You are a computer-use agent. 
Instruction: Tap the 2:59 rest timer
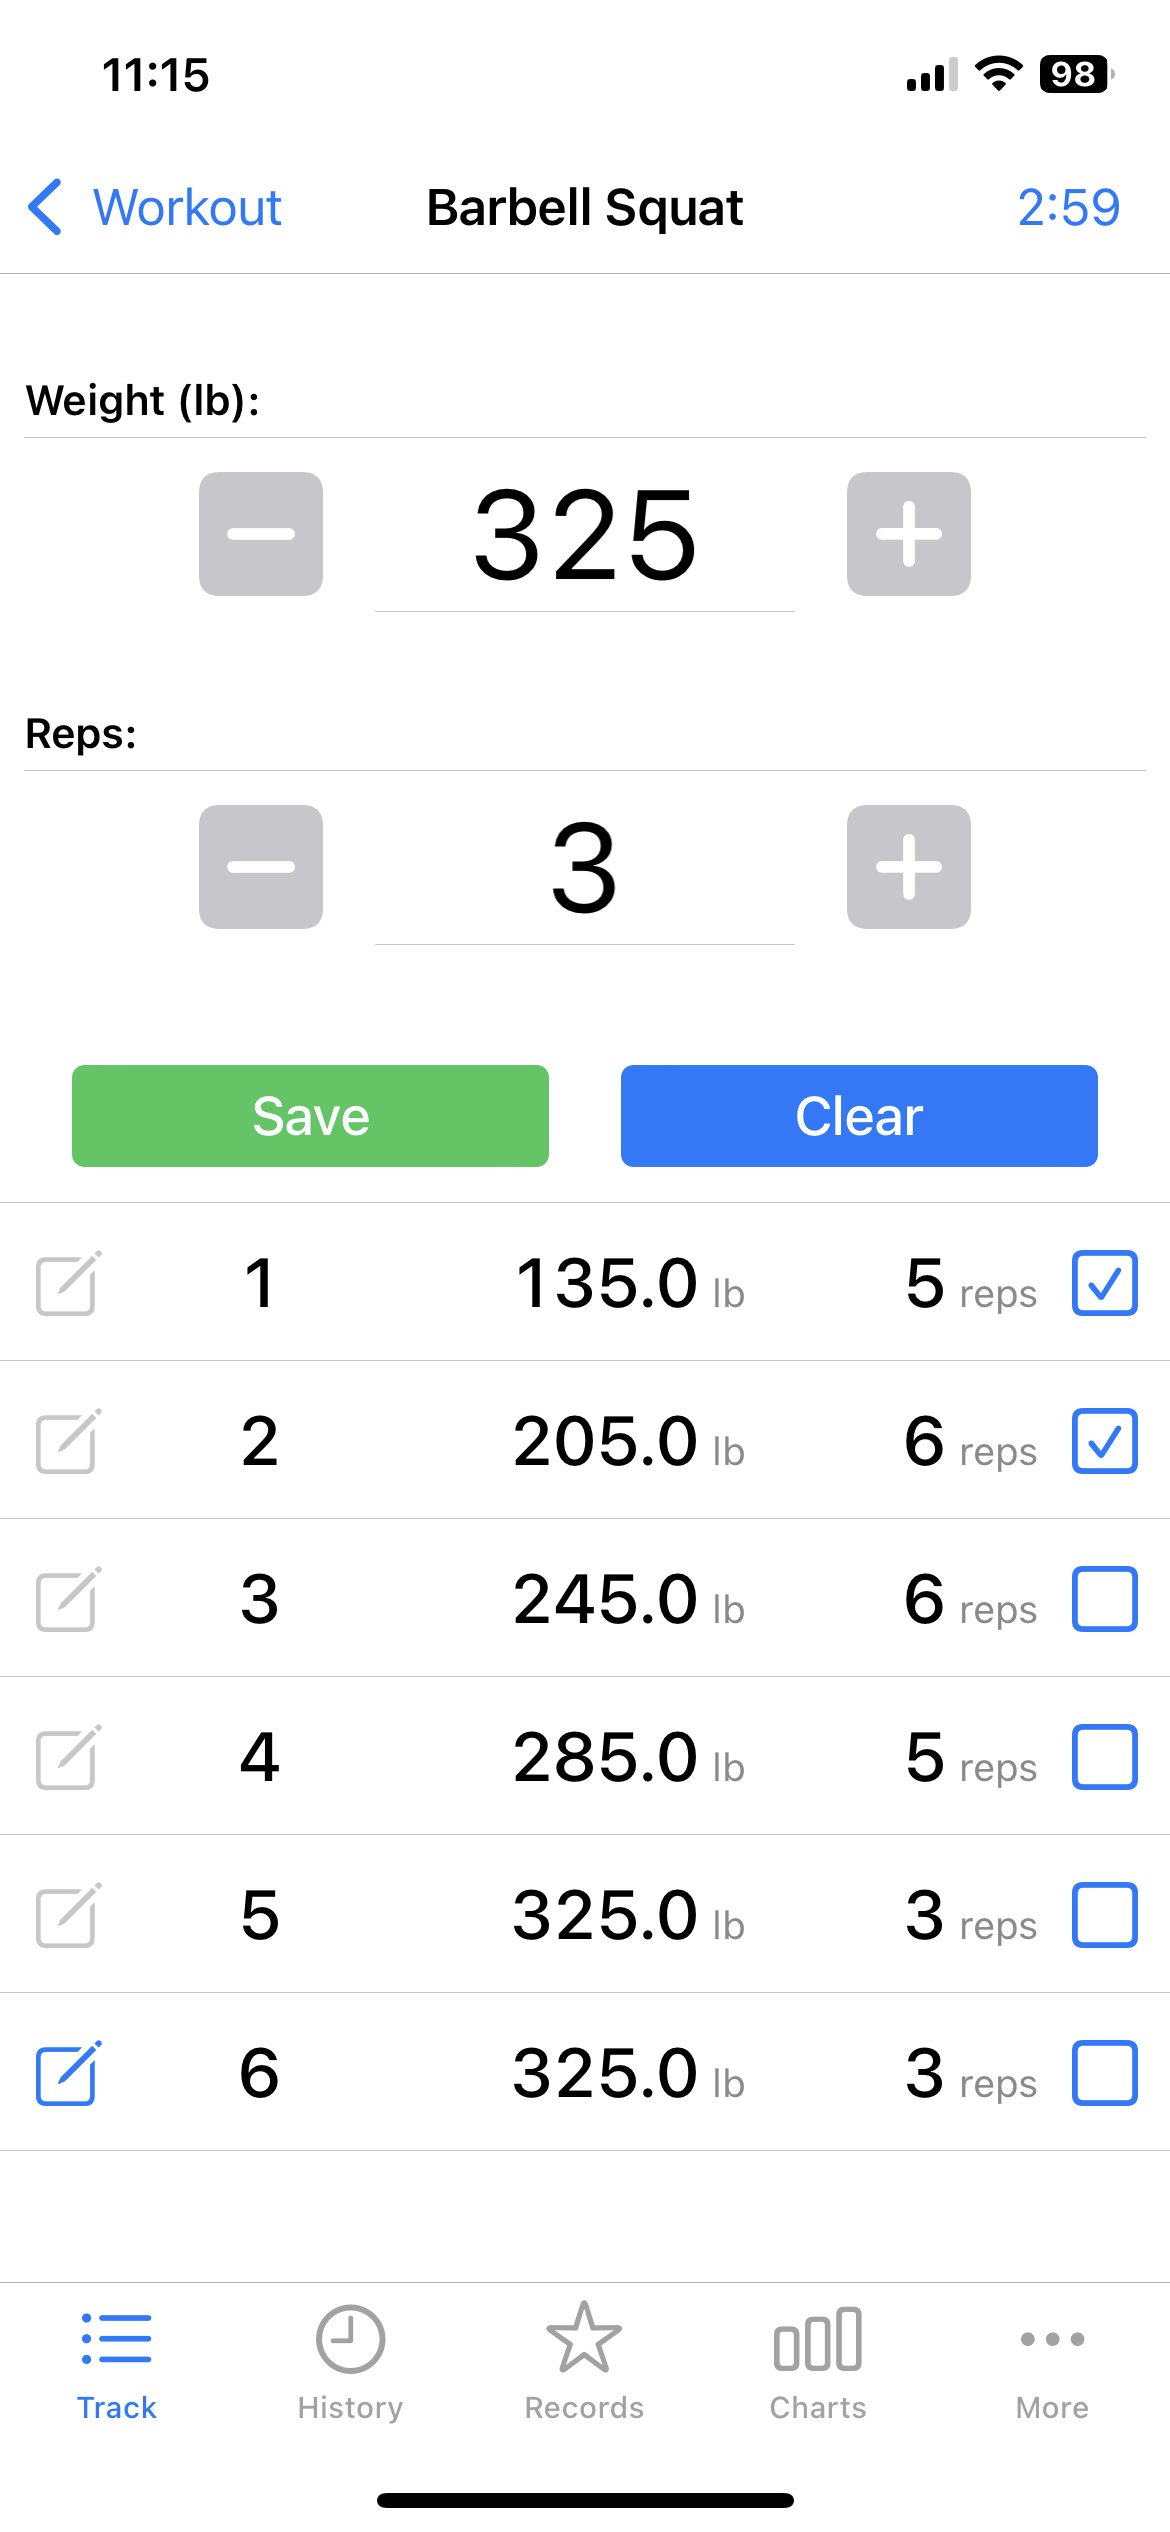1068,208
